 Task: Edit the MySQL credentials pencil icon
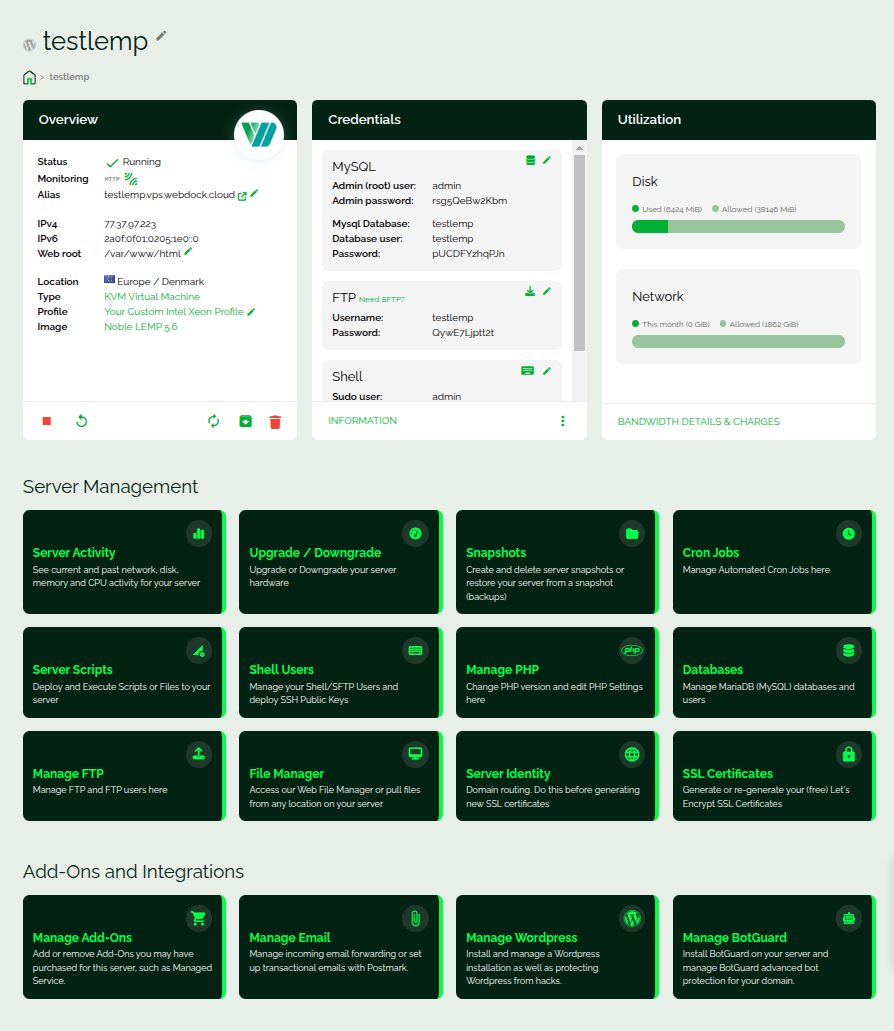[x=547, y=160]
